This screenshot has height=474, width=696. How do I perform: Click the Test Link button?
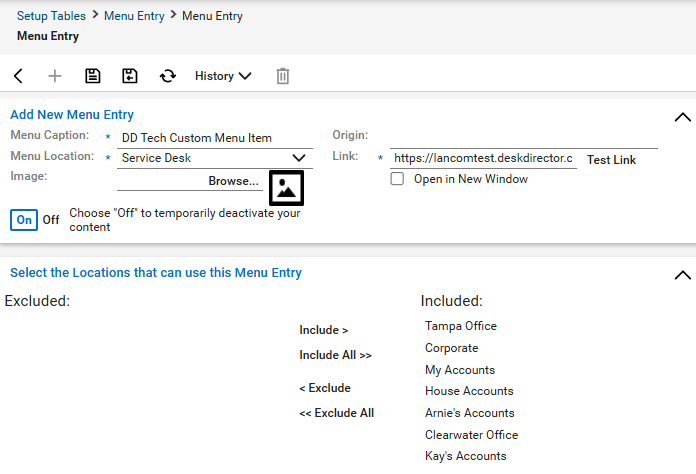coord(611,160)
